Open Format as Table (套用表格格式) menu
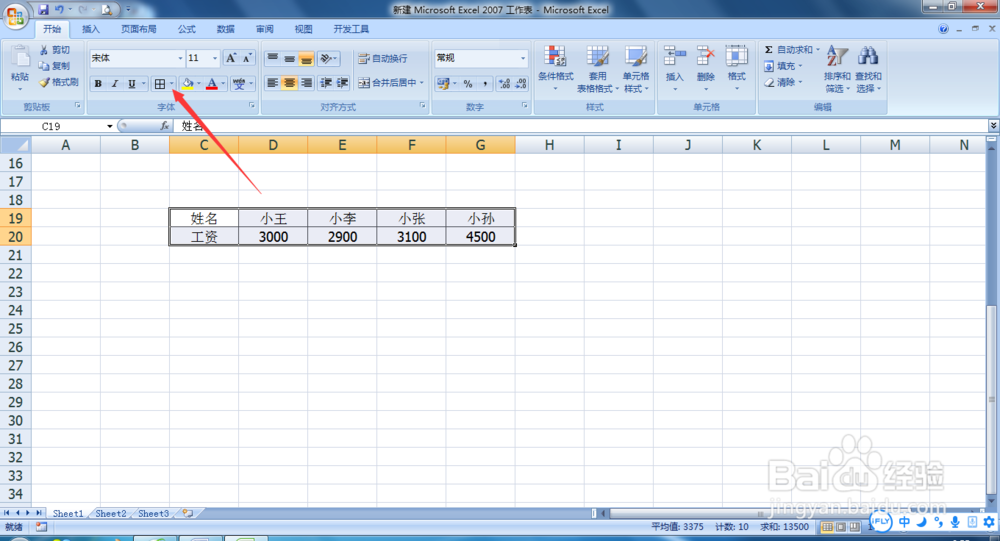Image resolution: width=1000 pixels, height=541 pixels. 598,69
